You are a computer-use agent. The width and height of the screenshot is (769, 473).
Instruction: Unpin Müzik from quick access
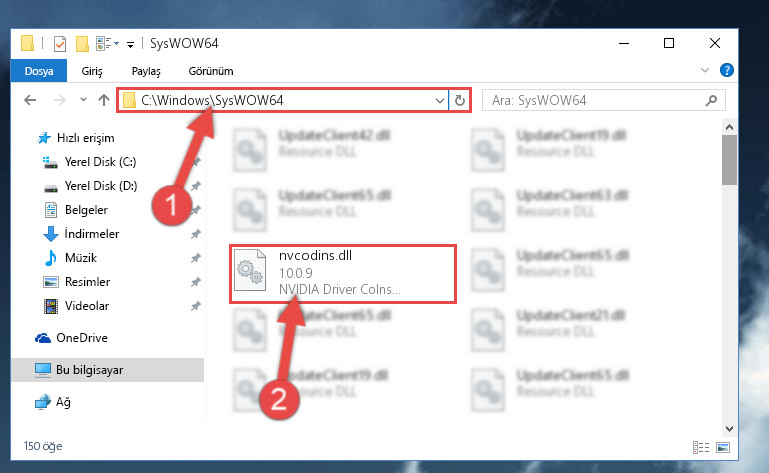tap(196, 258)
